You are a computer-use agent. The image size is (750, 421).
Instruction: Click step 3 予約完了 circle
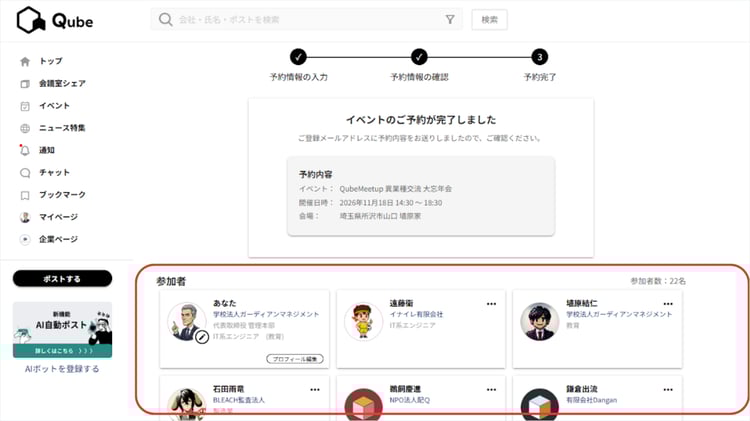coord(540,57)
